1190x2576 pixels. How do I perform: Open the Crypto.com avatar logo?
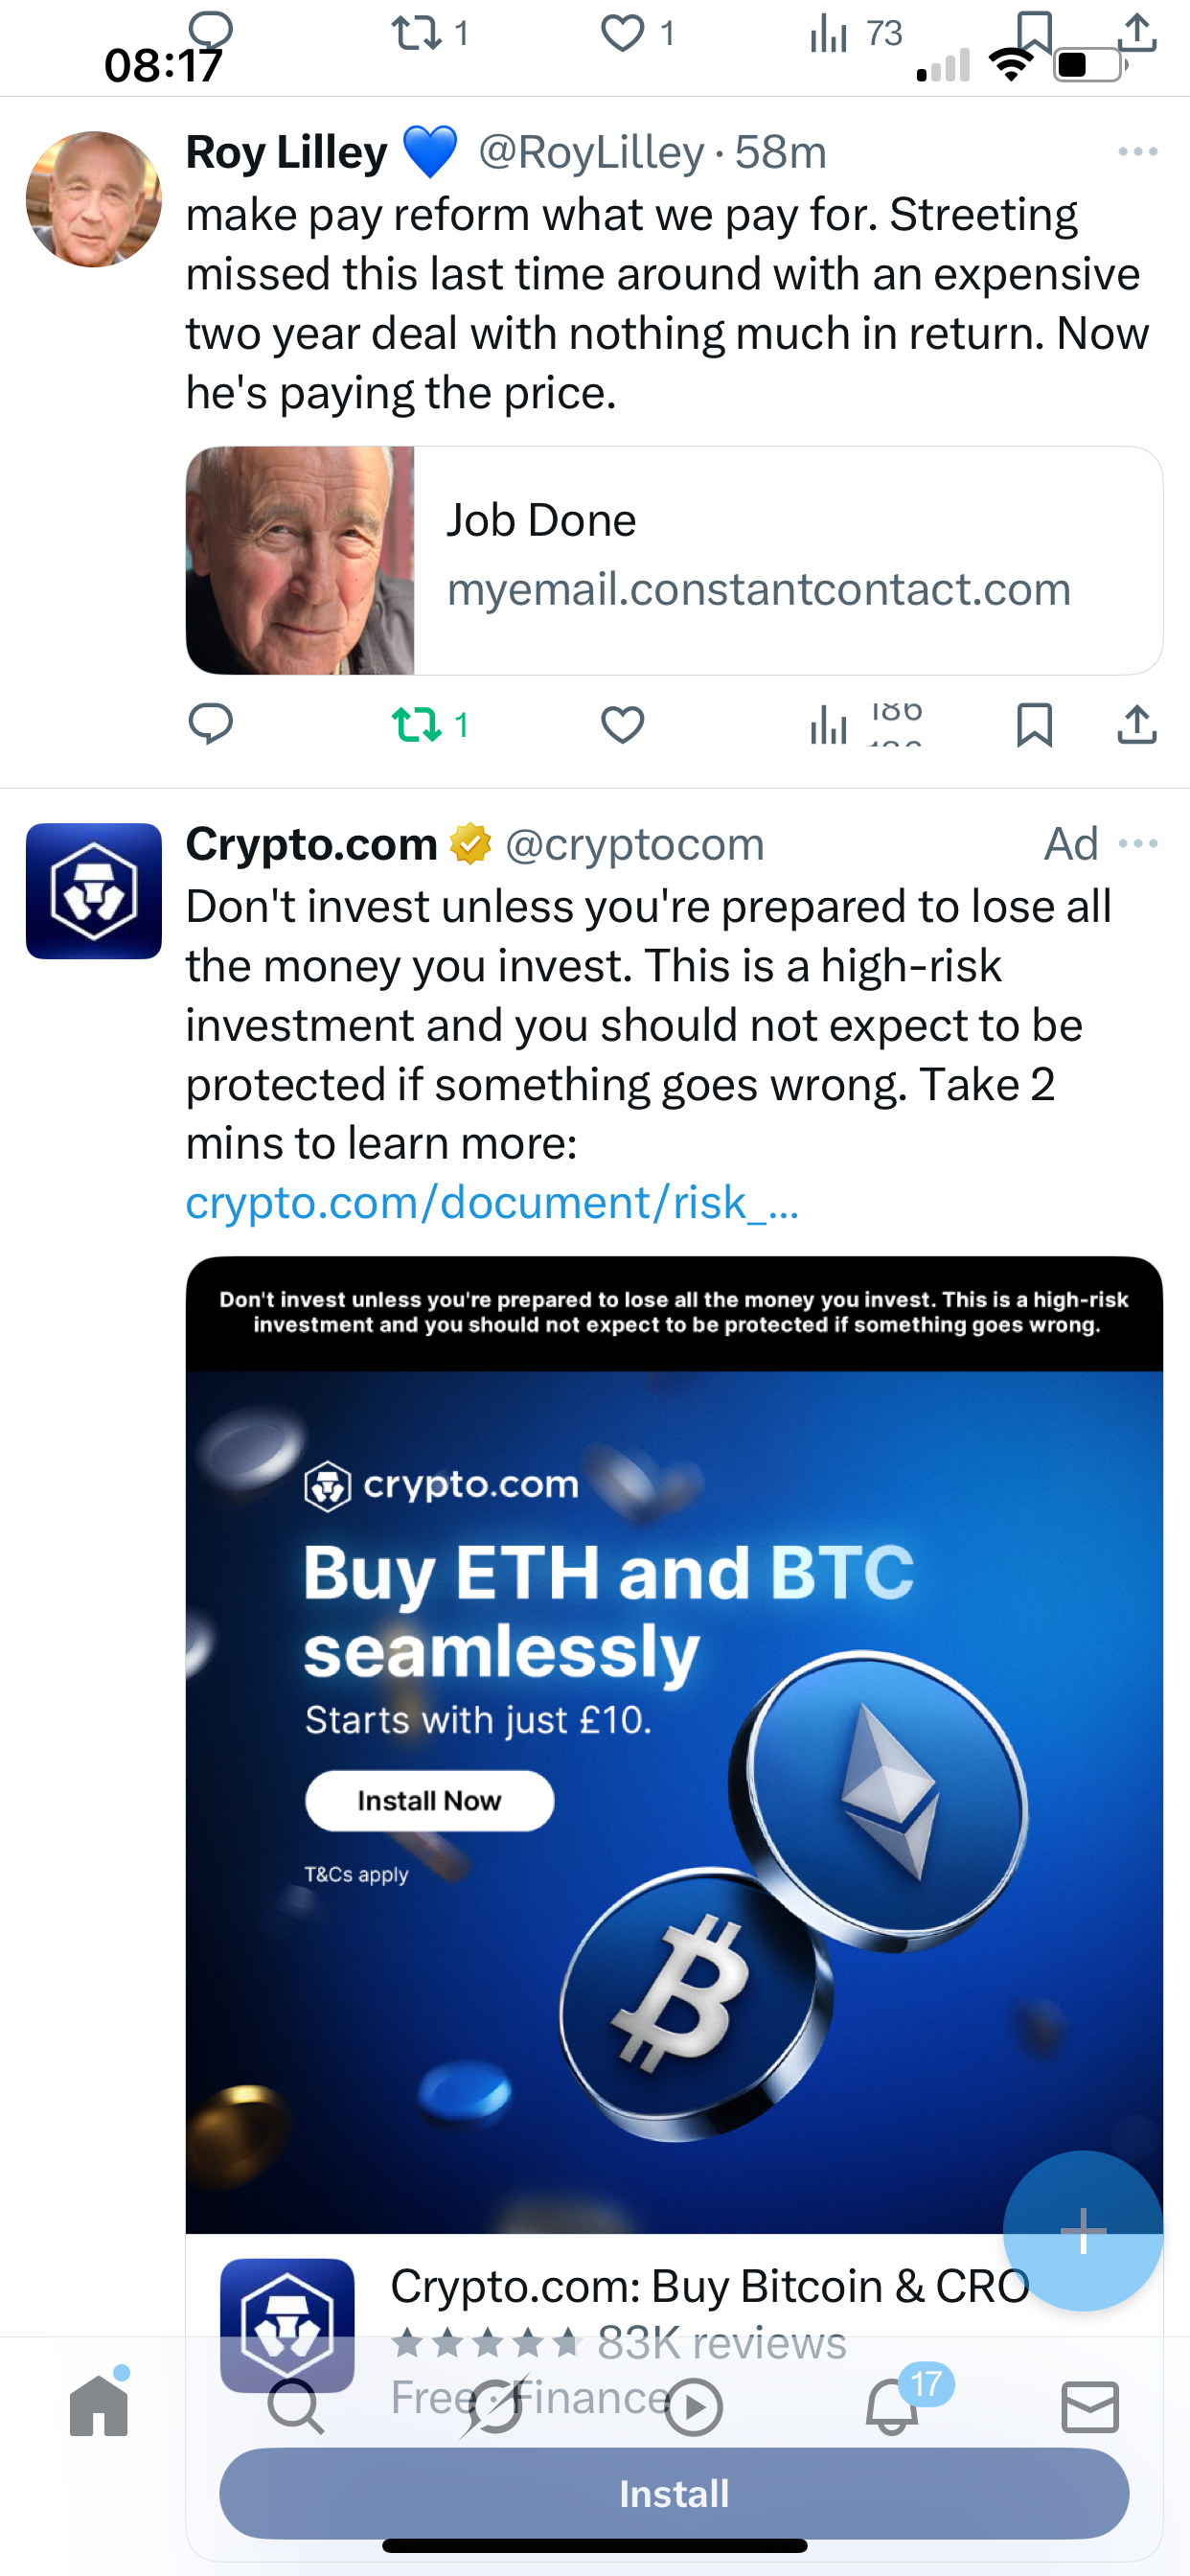[x=94, y=891]
